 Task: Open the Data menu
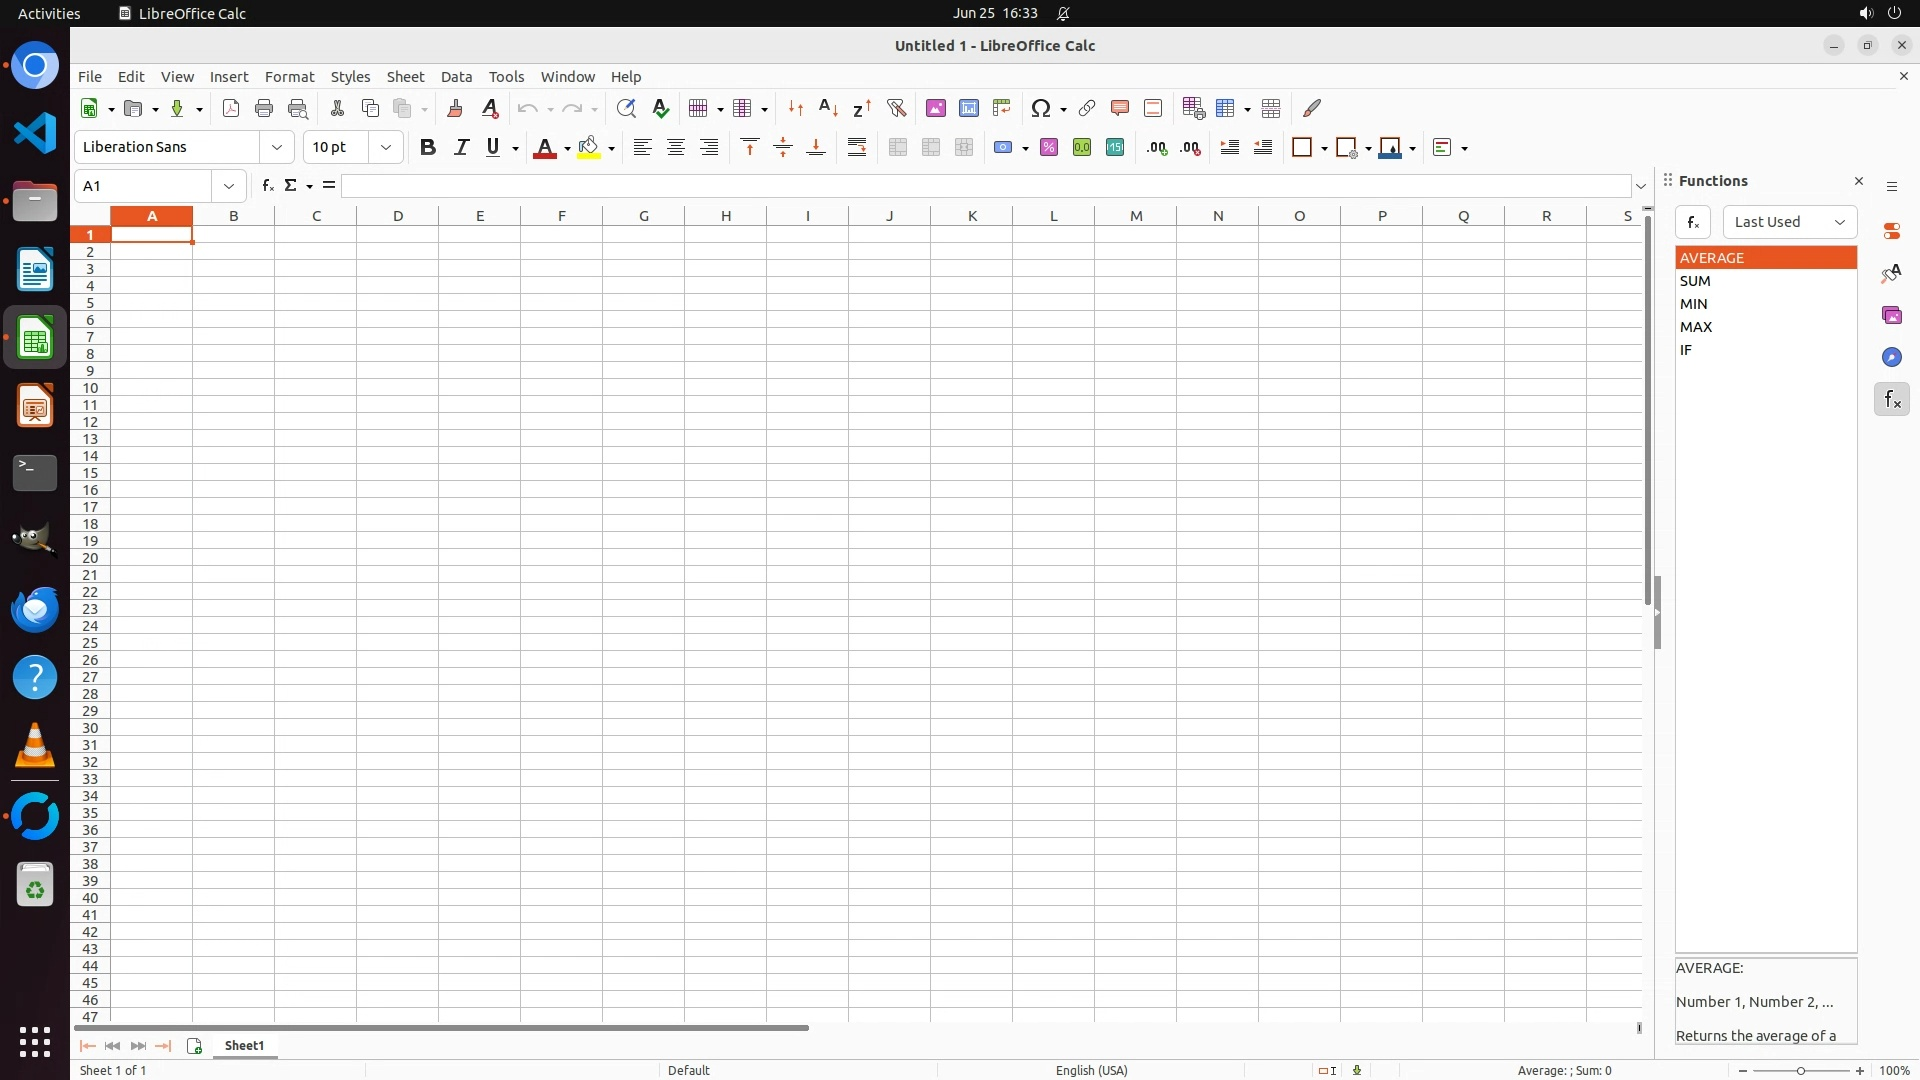456,77
